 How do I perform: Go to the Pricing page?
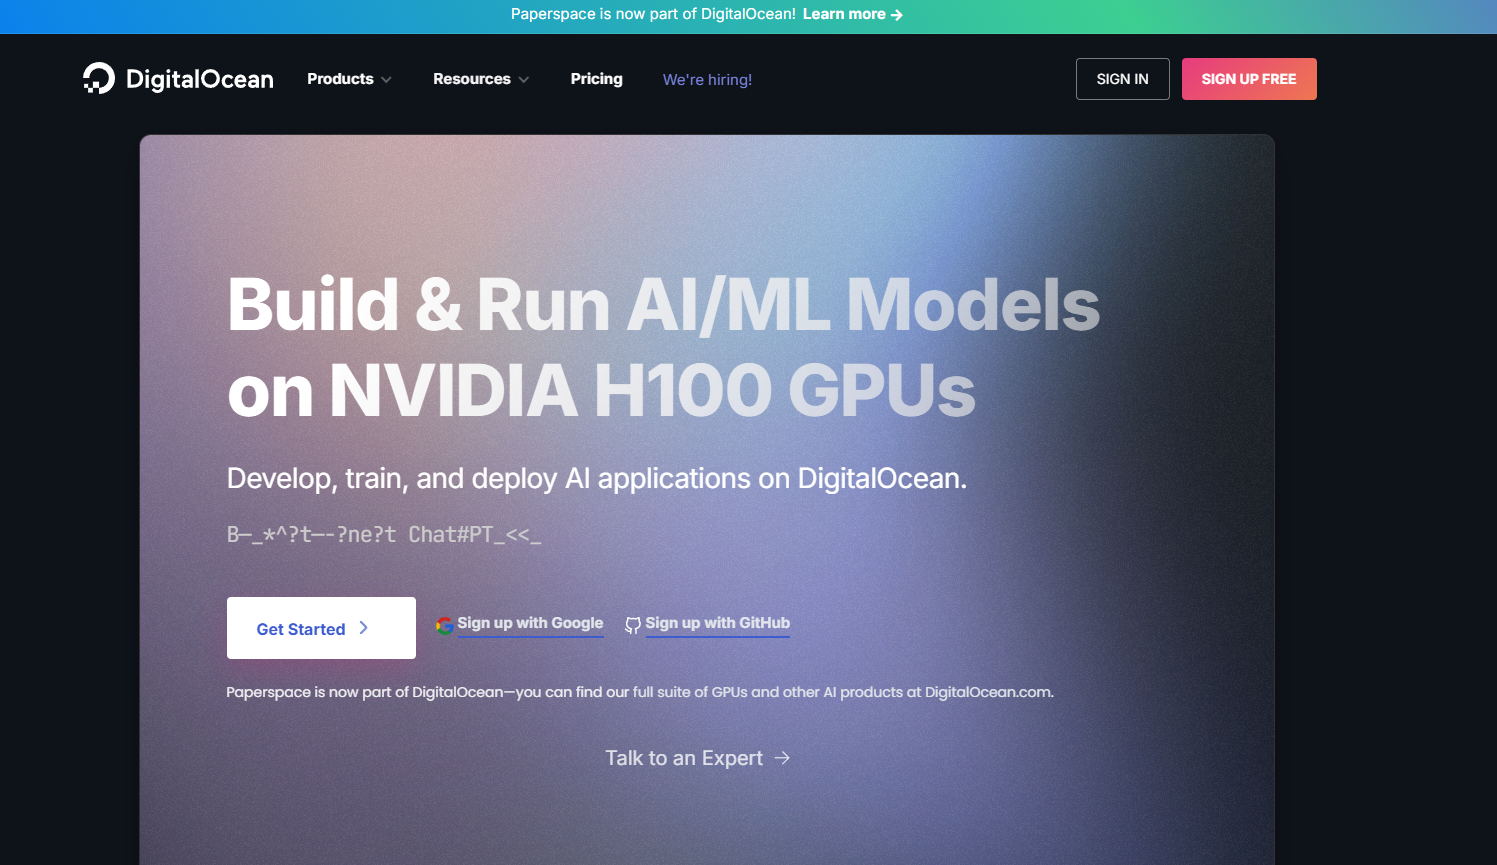tap(596, 79)
